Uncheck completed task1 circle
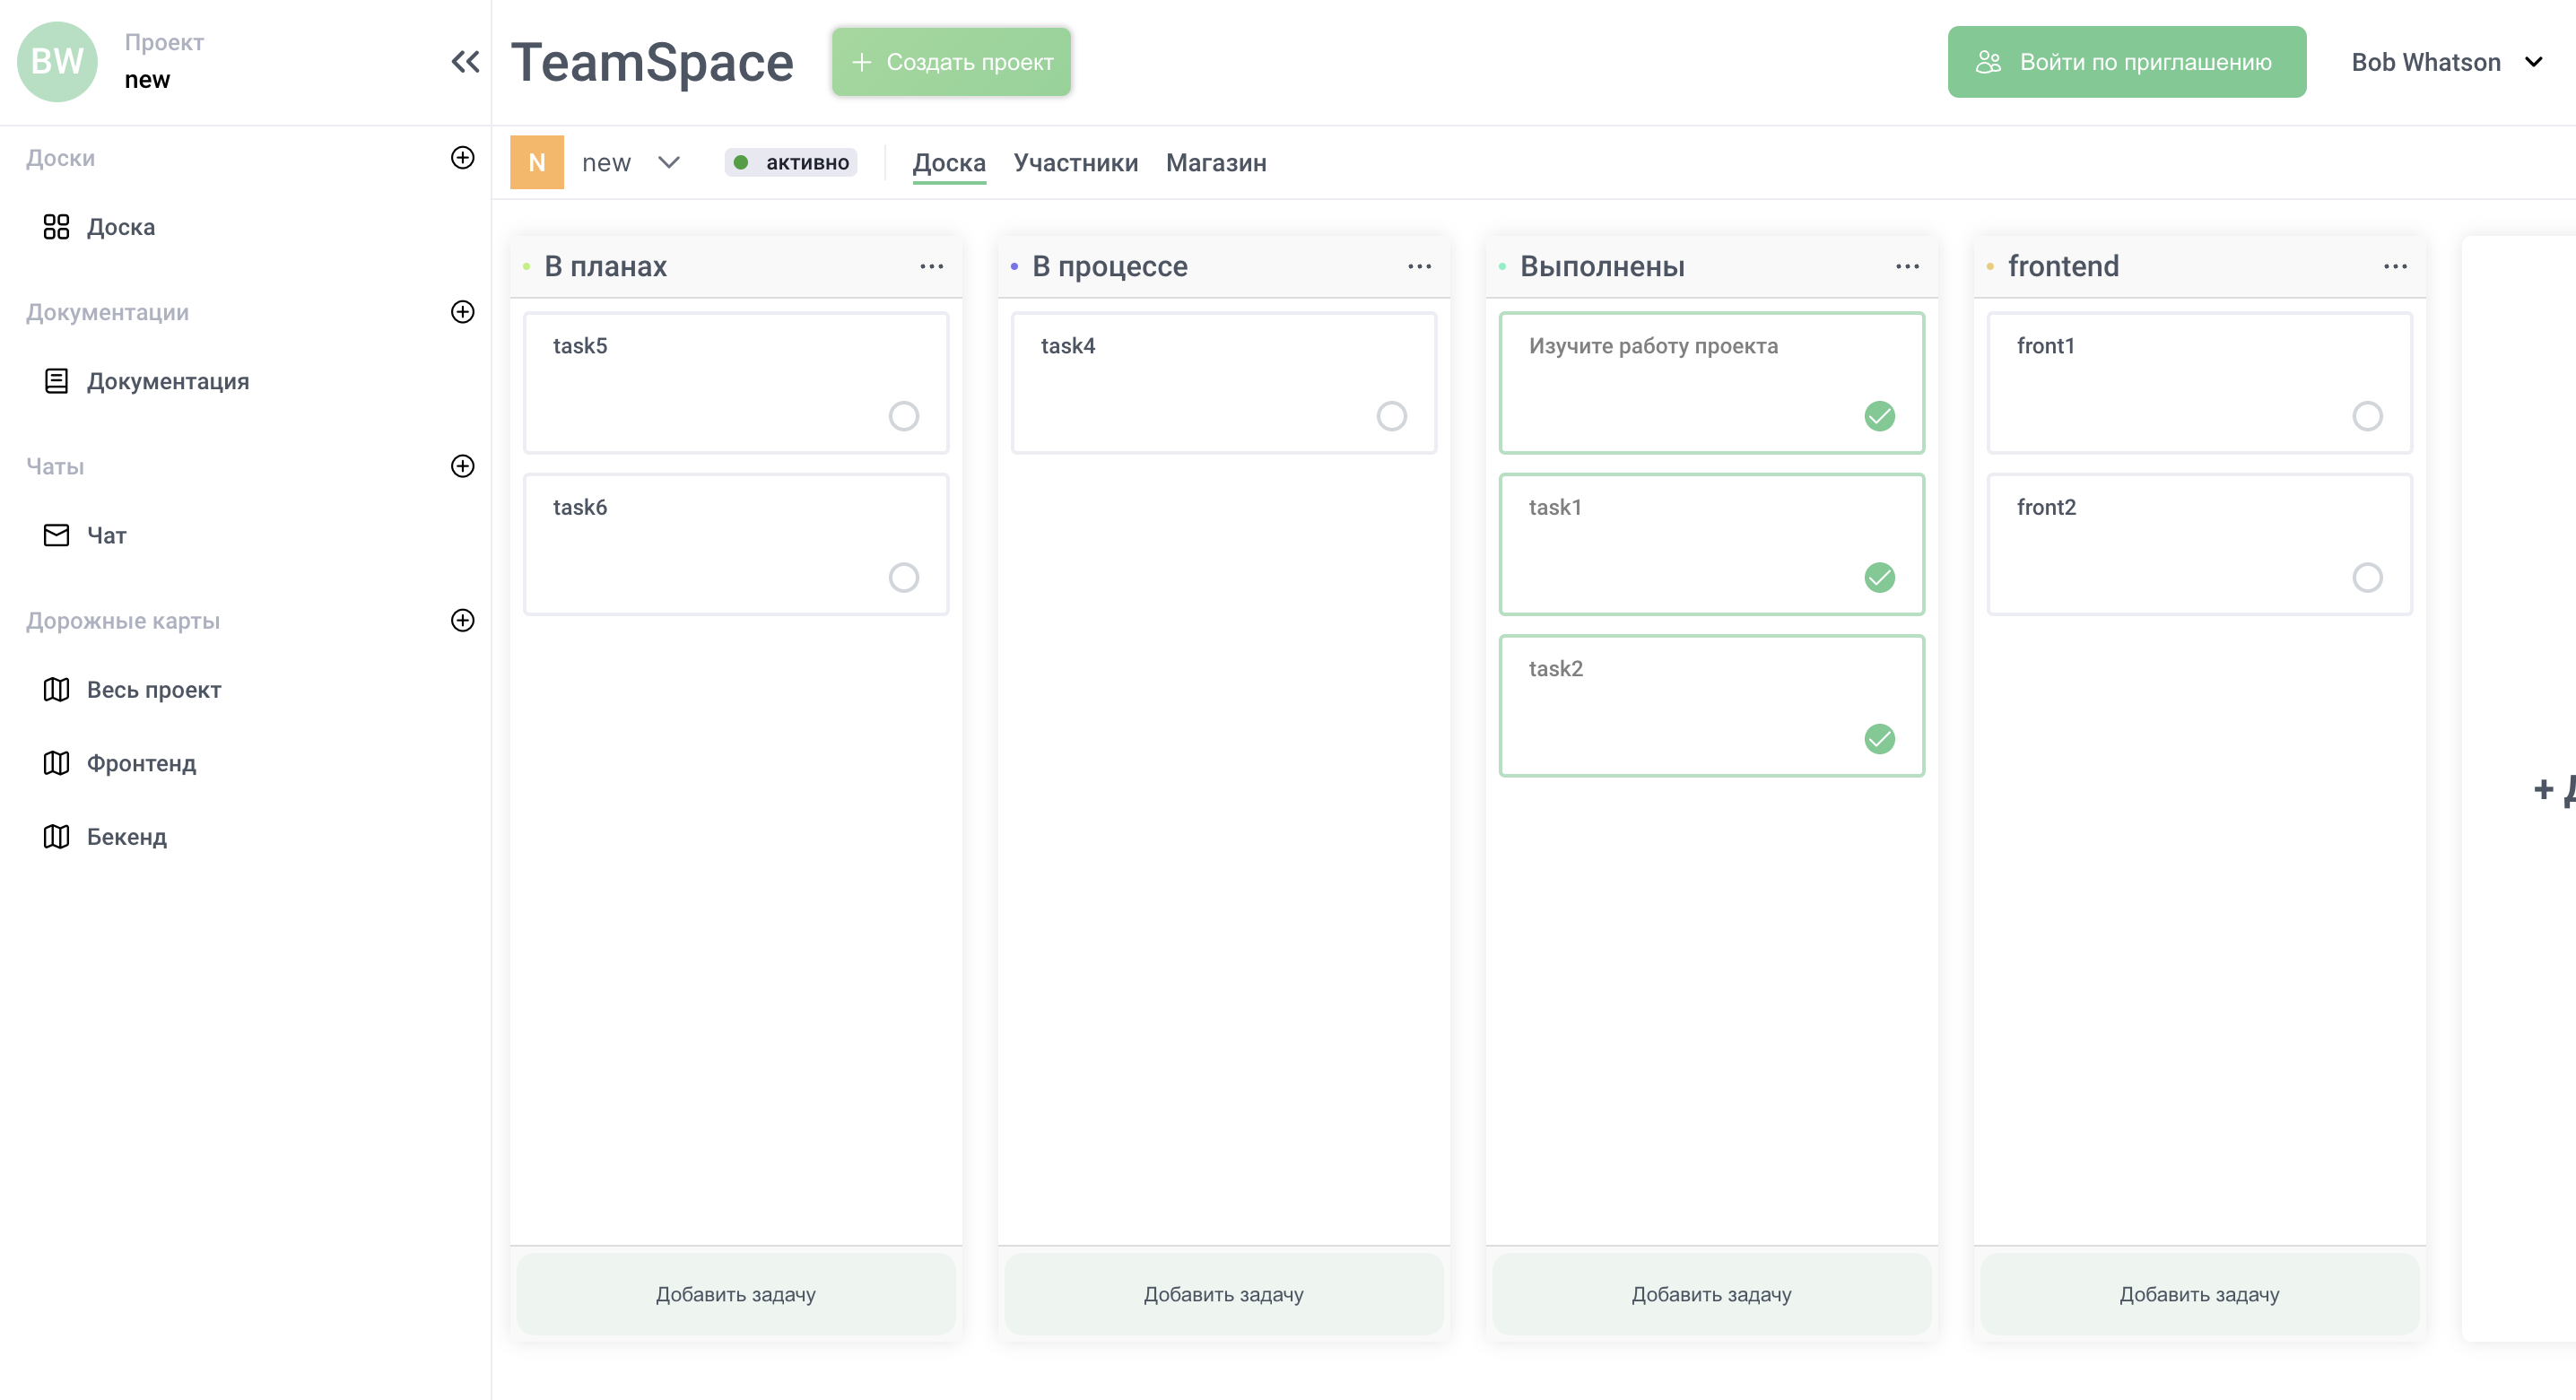This screenshot has width=2576, height=1400. click(x=1879, y=577)
